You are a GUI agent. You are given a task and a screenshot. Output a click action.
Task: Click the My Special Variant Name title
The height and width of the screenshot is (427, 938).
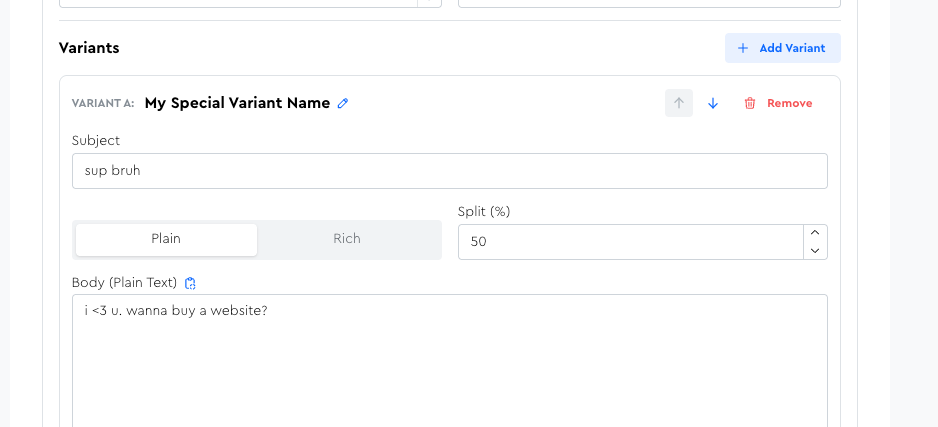coord(237,103)
